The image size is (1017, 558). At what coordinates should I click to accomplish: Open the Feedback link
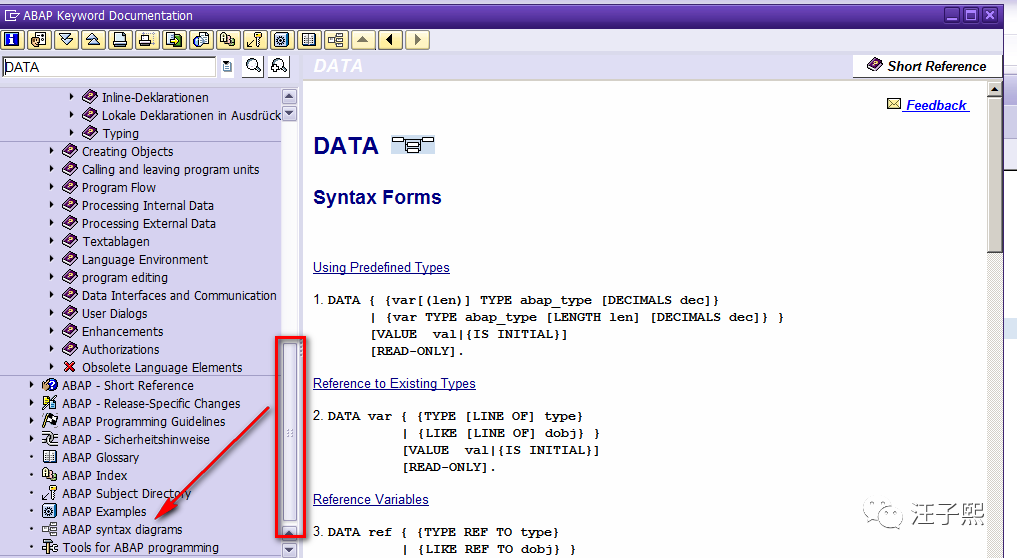(936, 105)
